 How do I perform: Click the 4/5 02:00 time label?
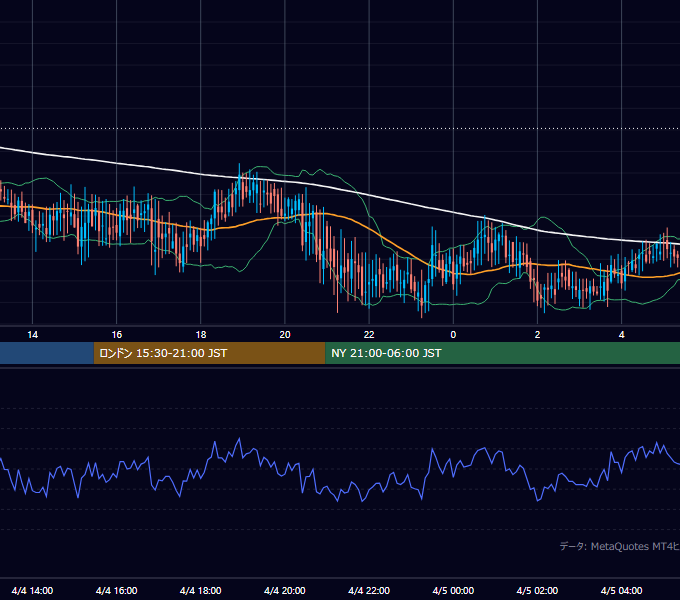537,590
